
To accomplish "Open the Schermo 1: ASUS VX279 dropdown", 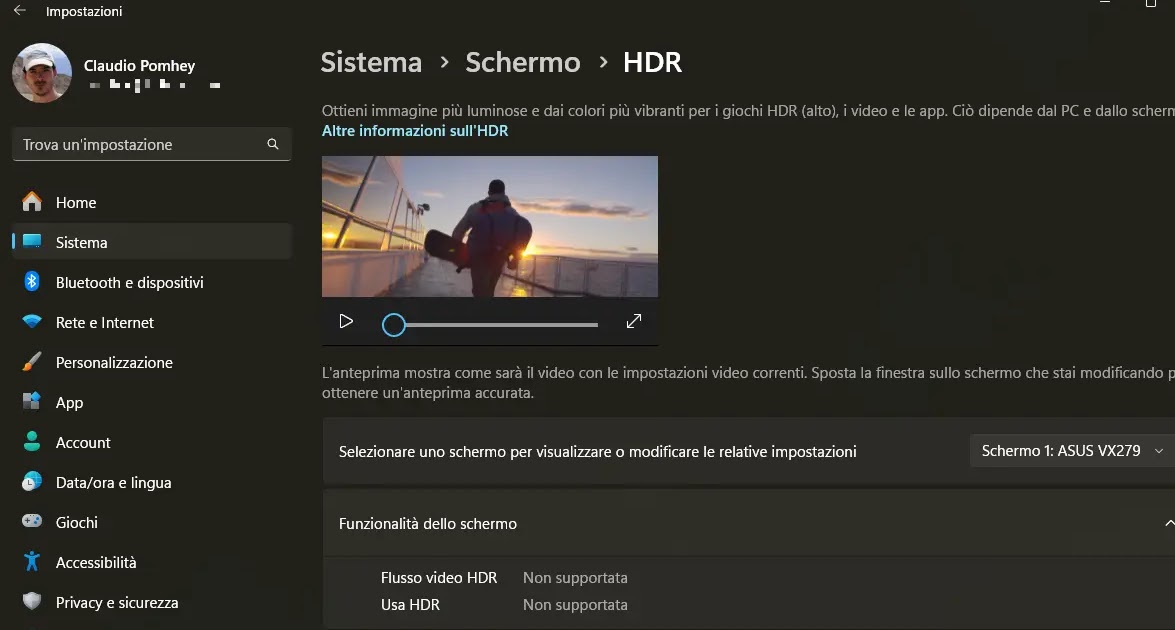I will (x=1071, y=451).
